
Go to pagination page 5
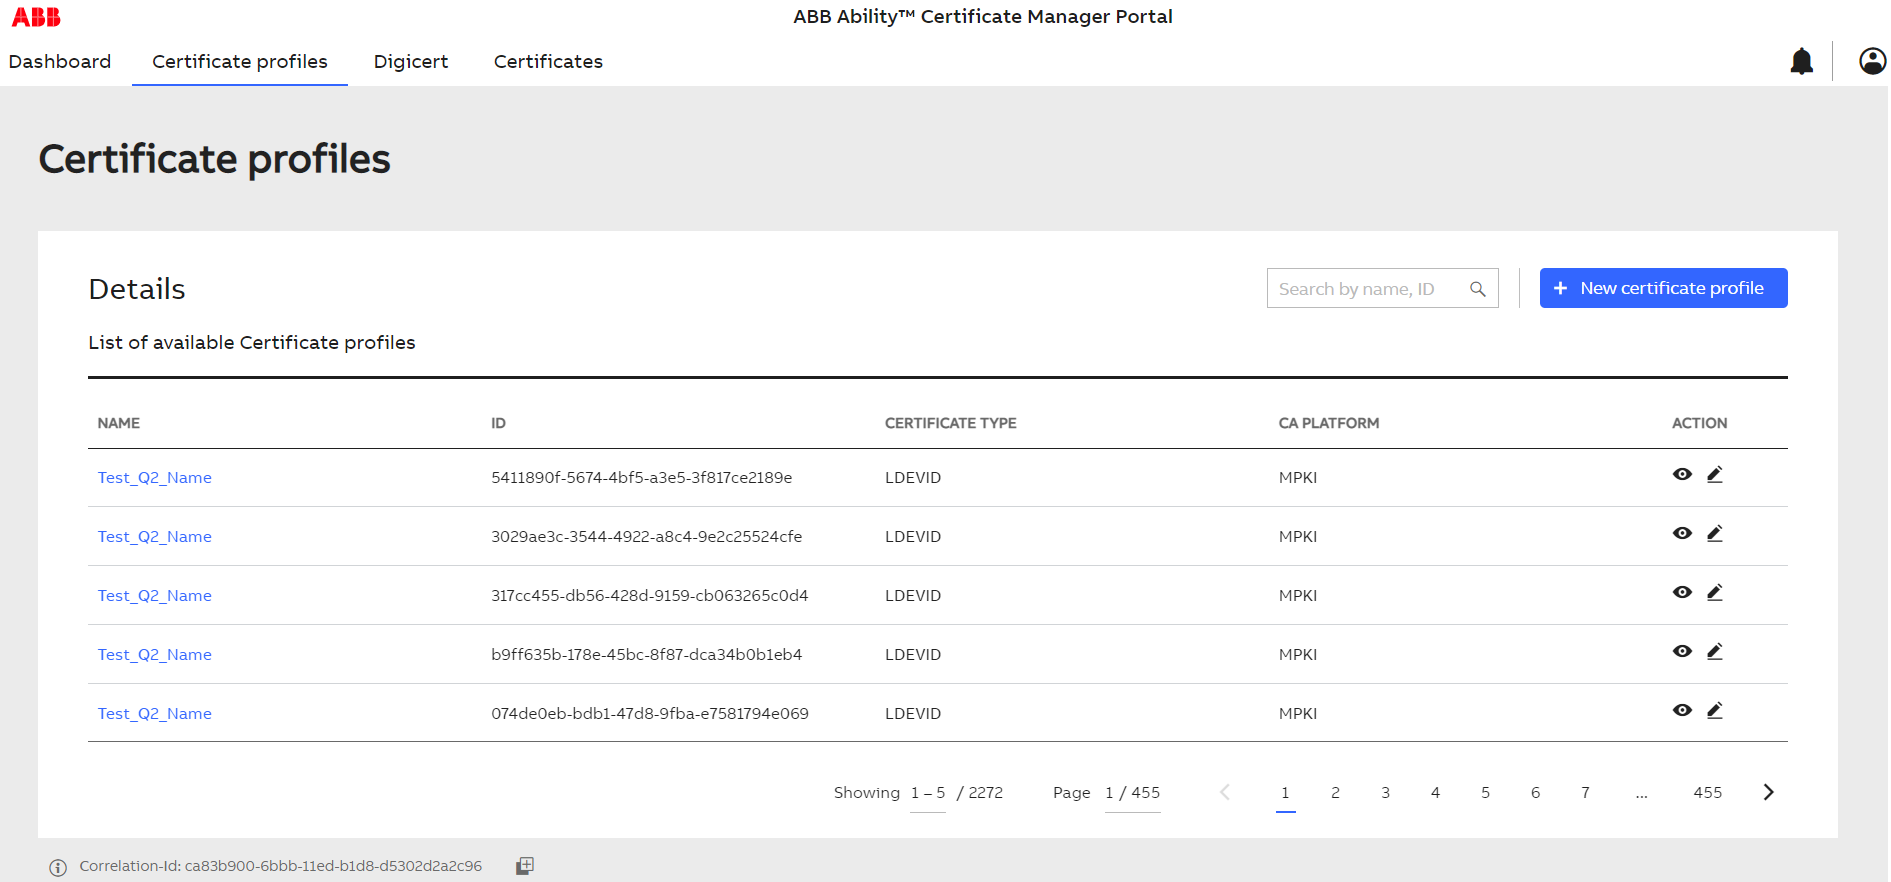tap(1485, 793)
